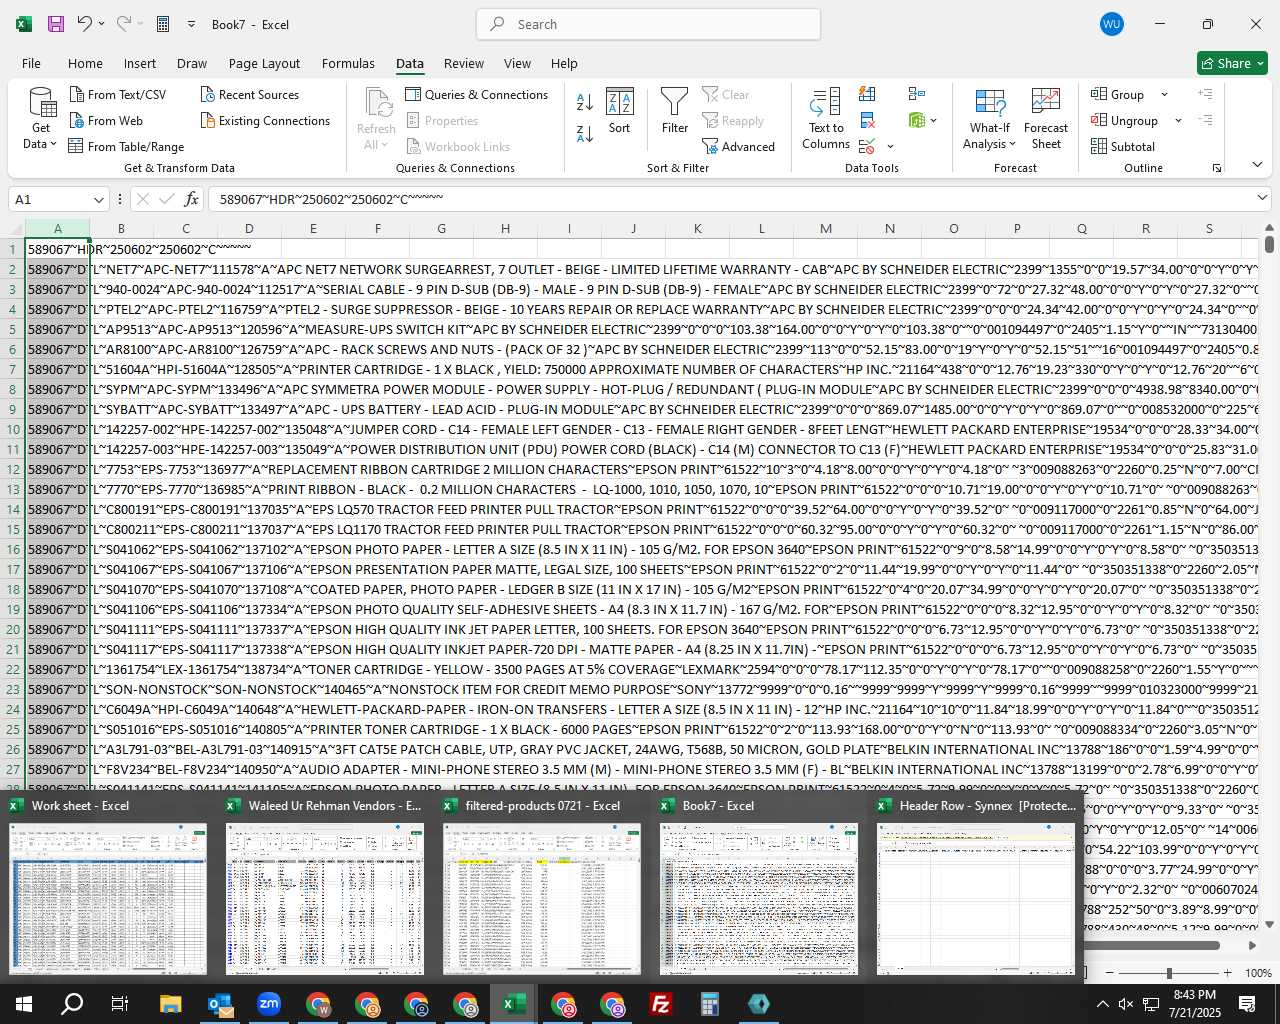Click the Consolidate icon
1280x1024 pixels.
coord(916,94)
